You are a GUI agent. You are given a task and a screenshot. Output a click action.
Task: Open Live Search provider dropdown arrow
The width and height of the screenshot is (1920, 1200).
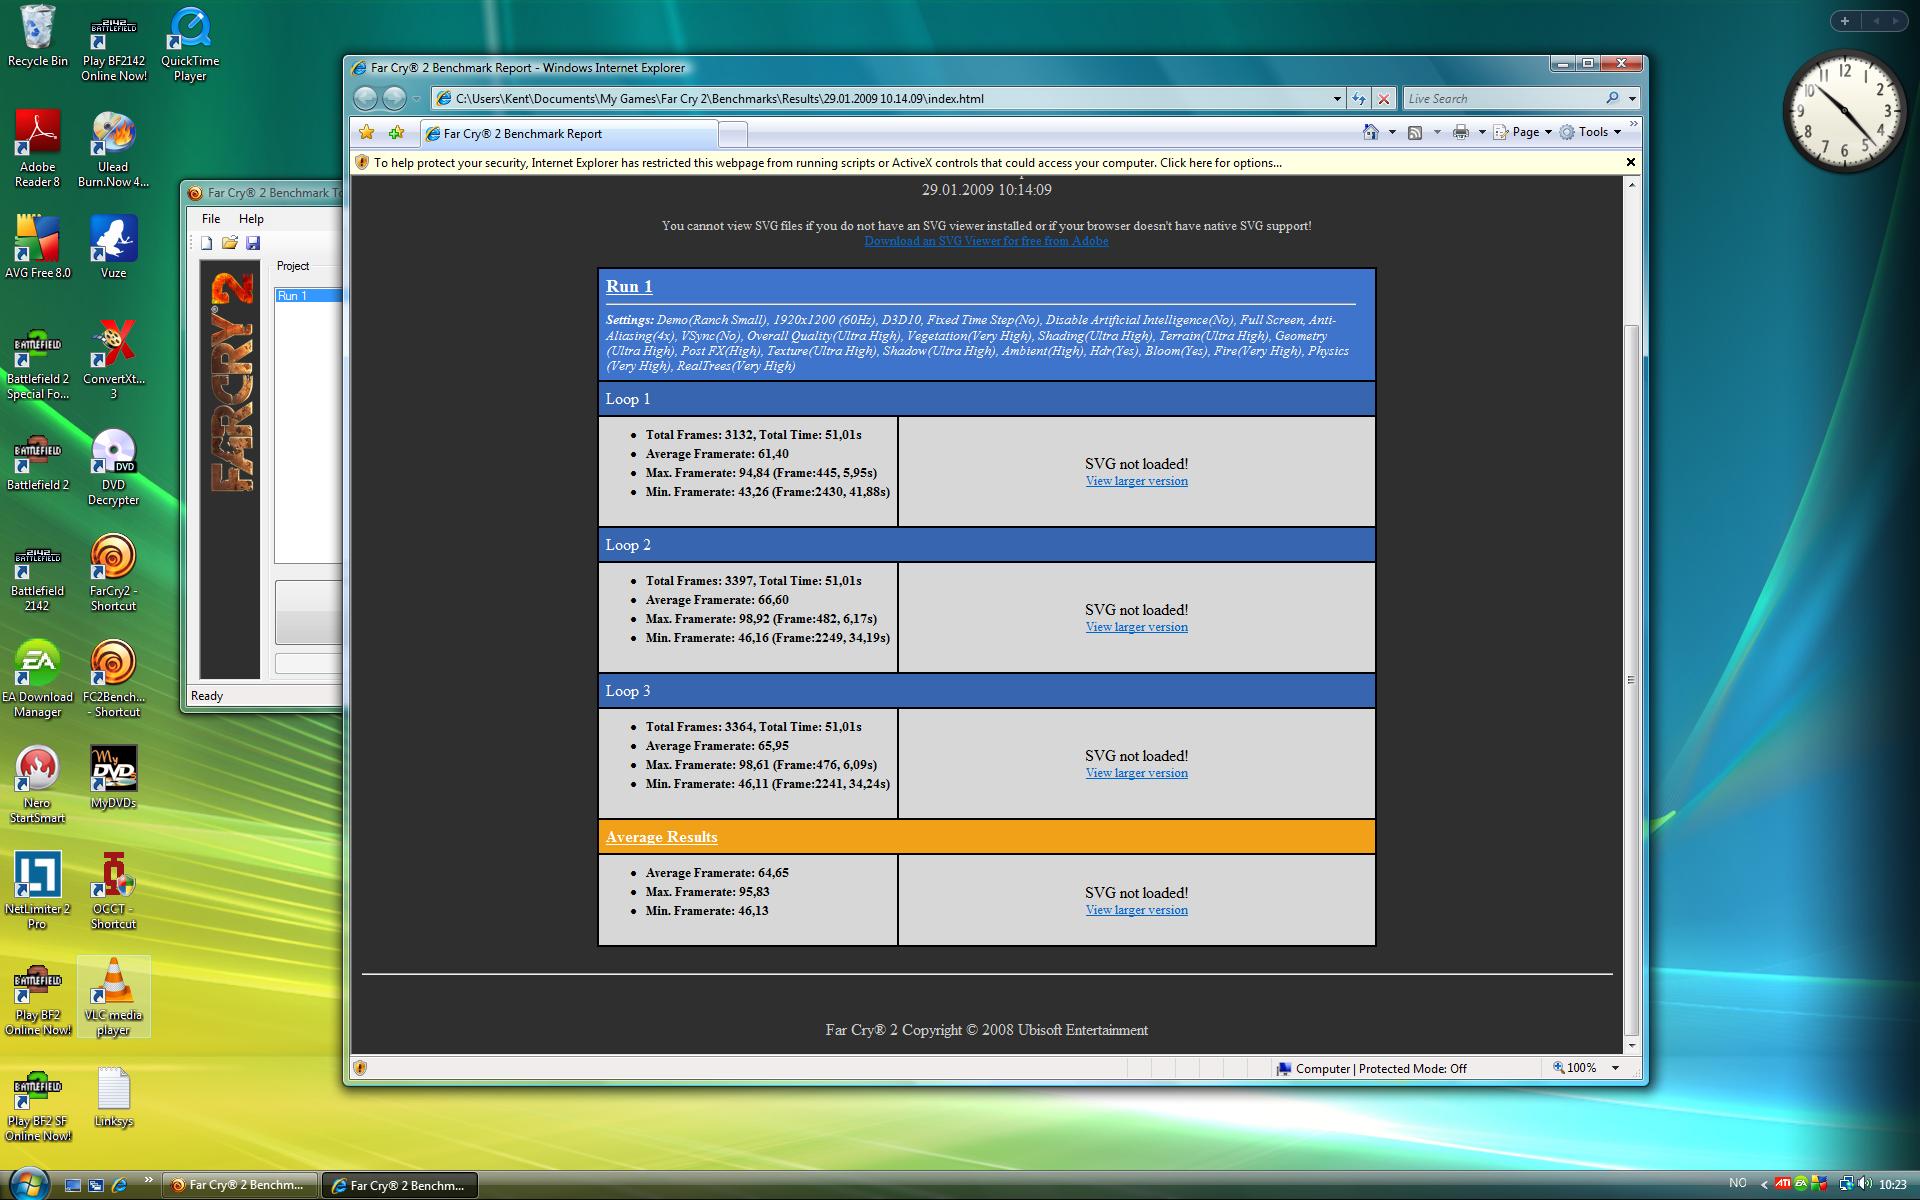(1632, 98)
